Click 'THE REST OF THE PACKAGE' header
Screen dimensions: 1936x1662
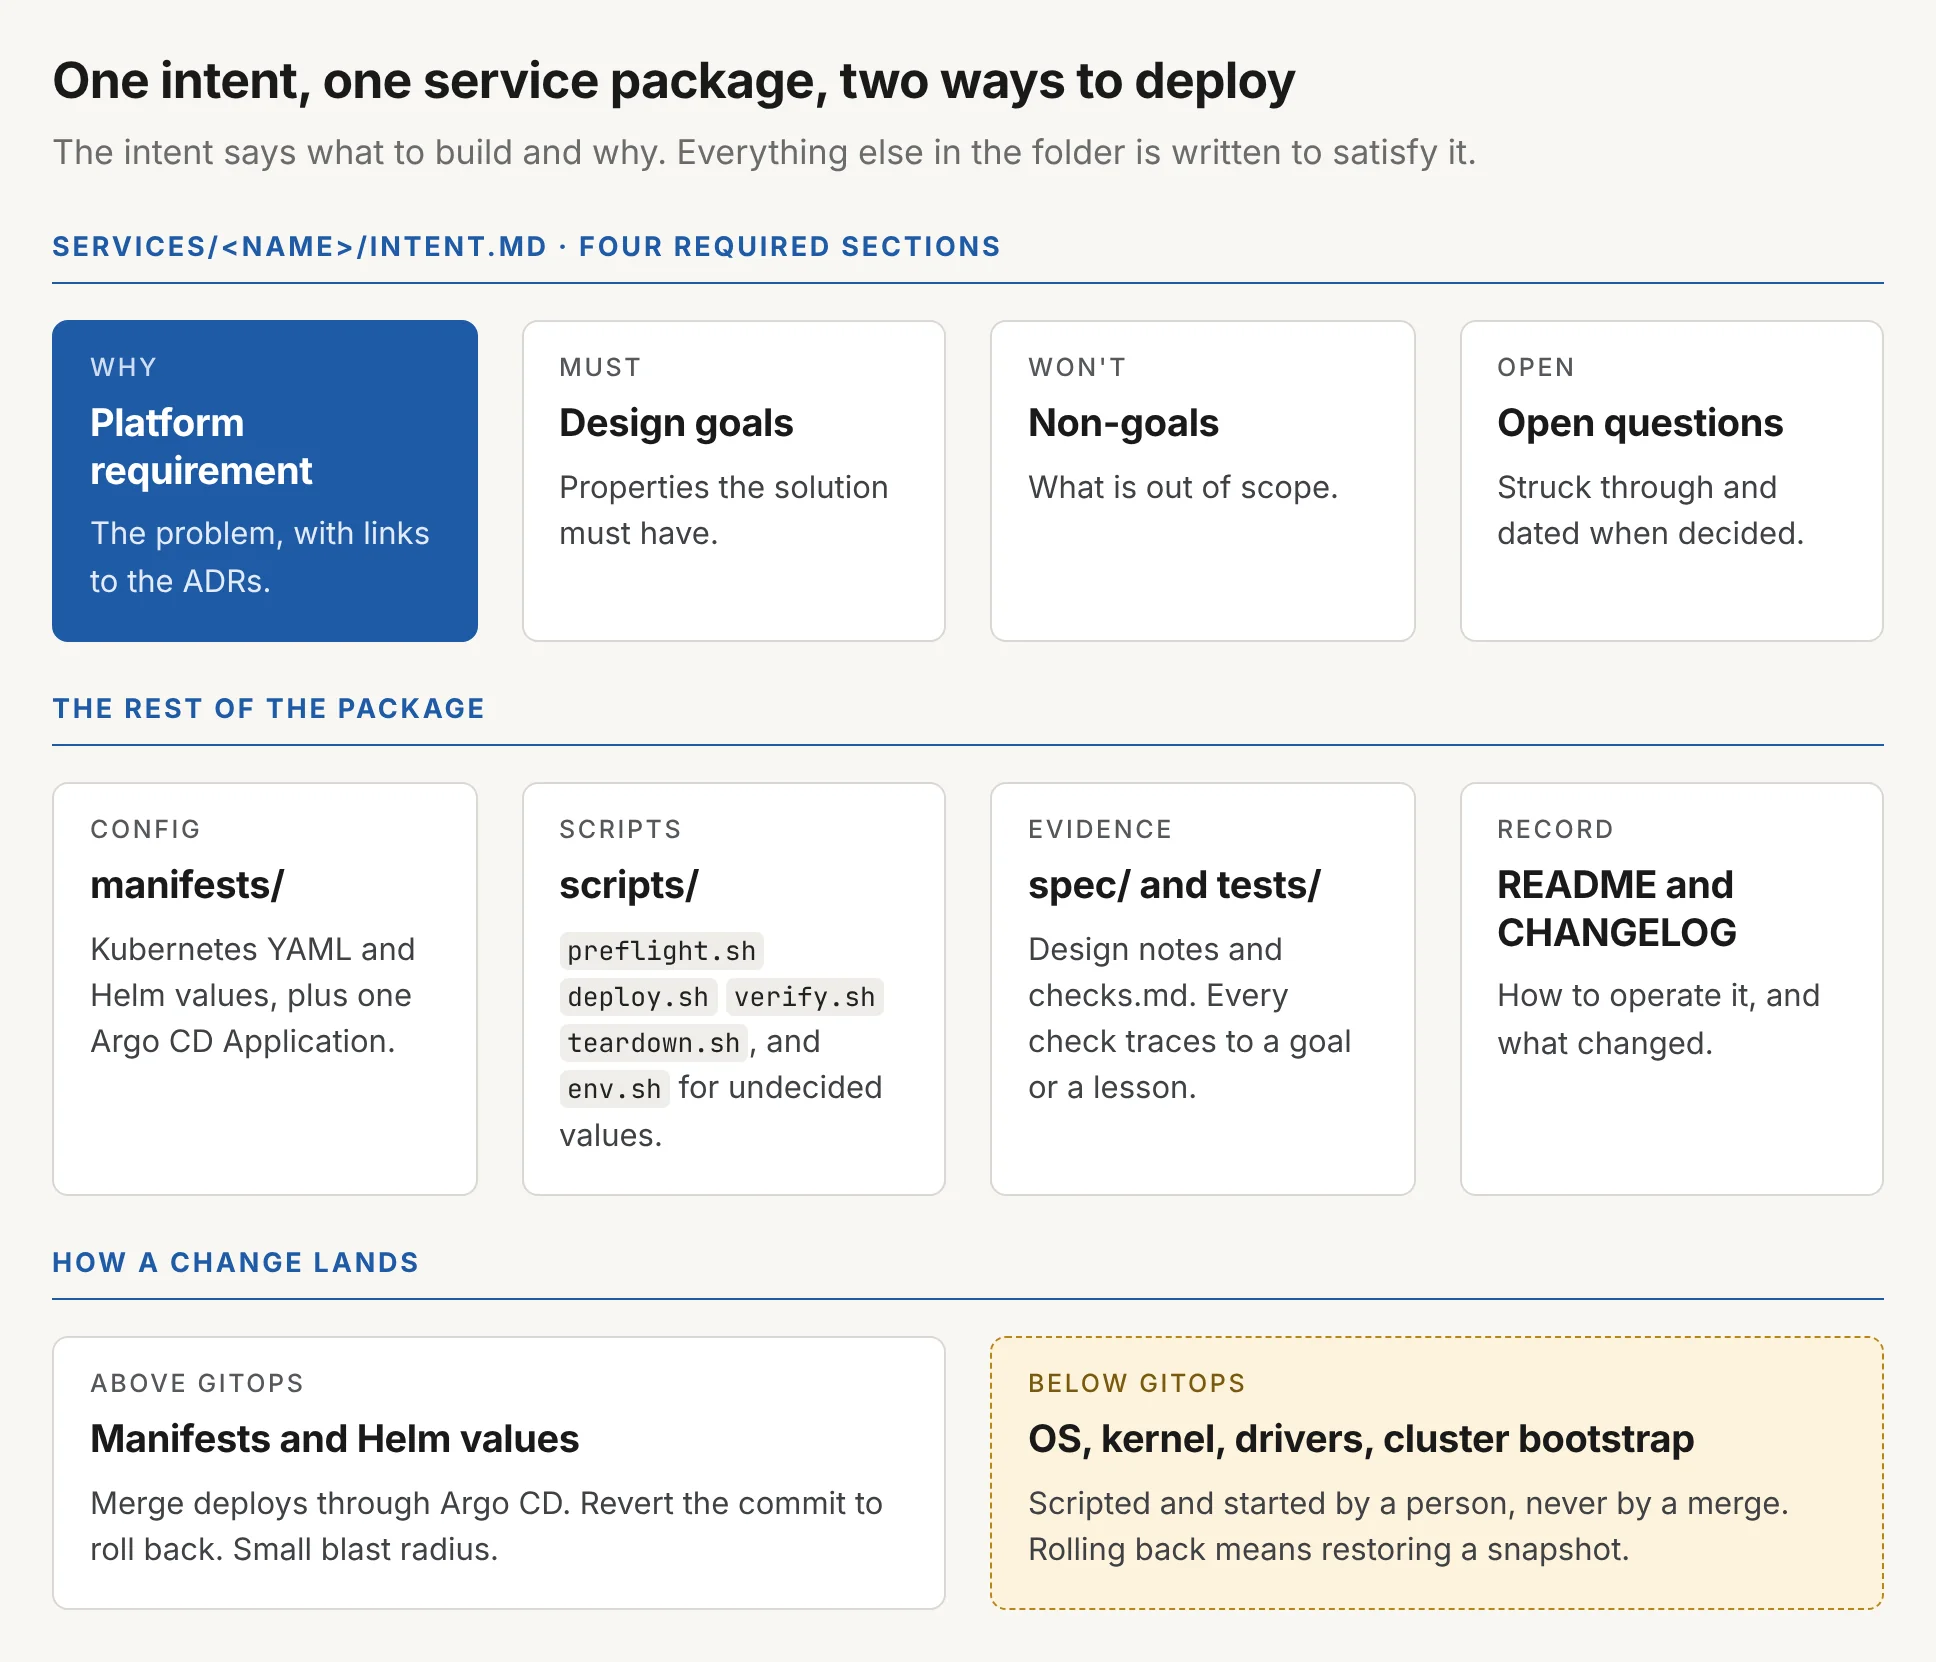click(269, 708)
